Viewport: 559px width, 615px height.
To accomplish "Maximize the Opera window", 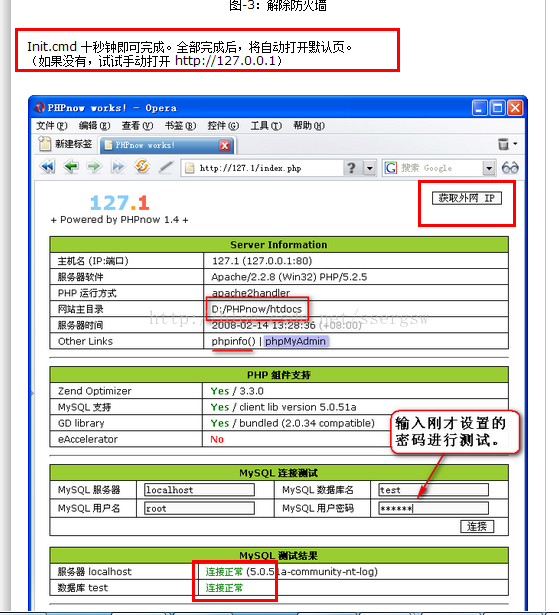I will coord(498,107).
